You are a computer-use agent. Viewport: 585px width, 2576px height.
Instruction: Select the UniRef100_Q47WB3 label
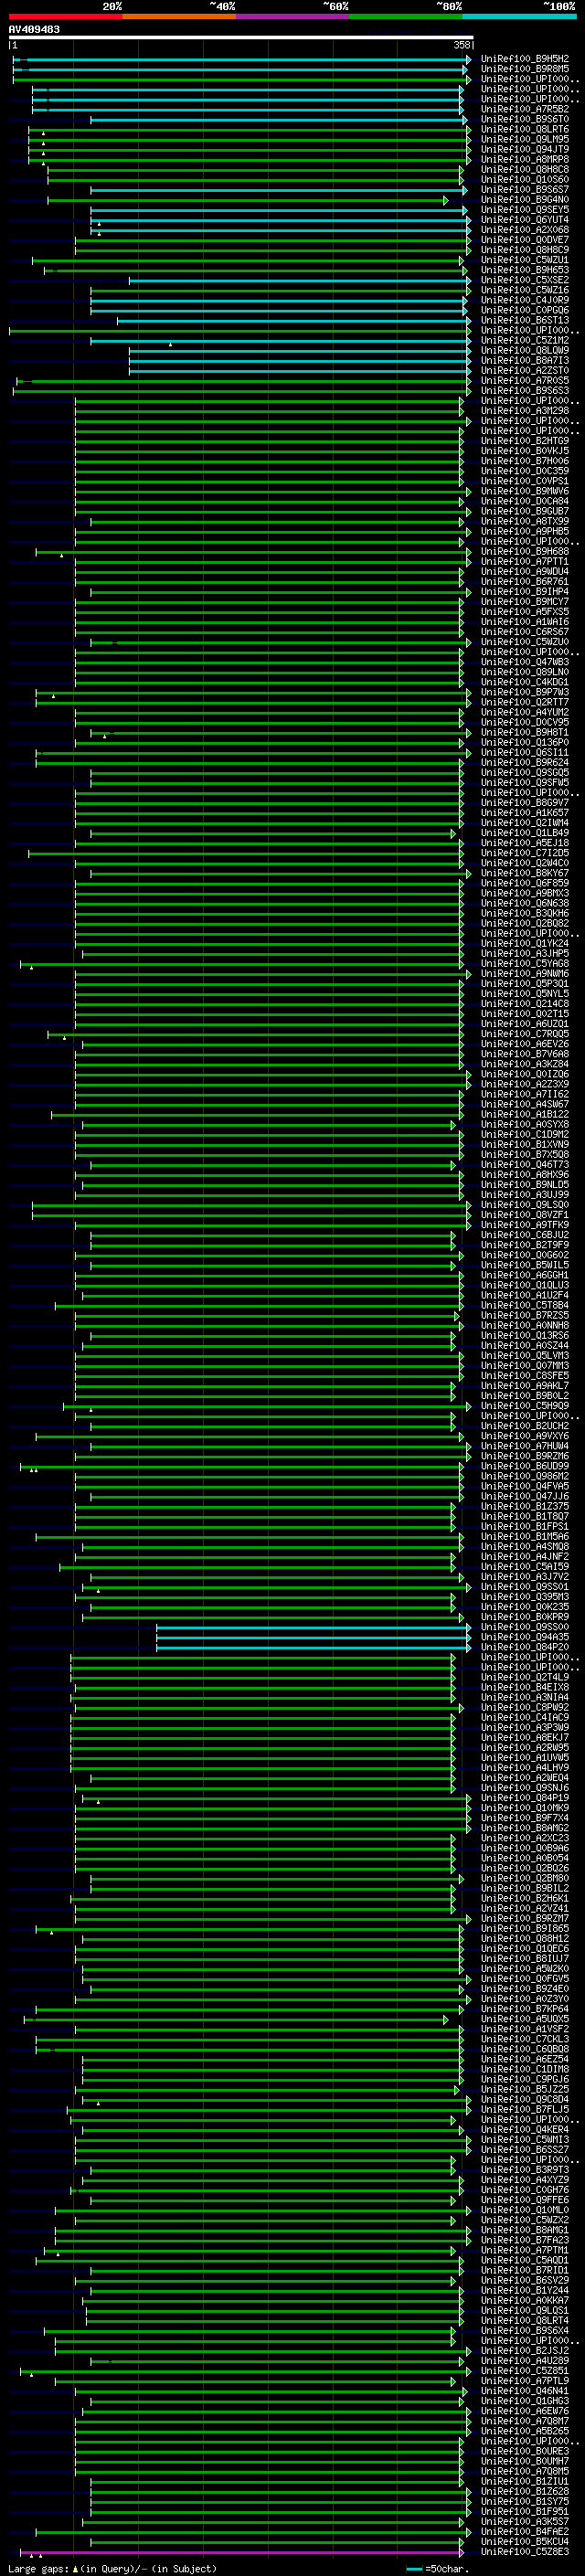pos(525,663)
